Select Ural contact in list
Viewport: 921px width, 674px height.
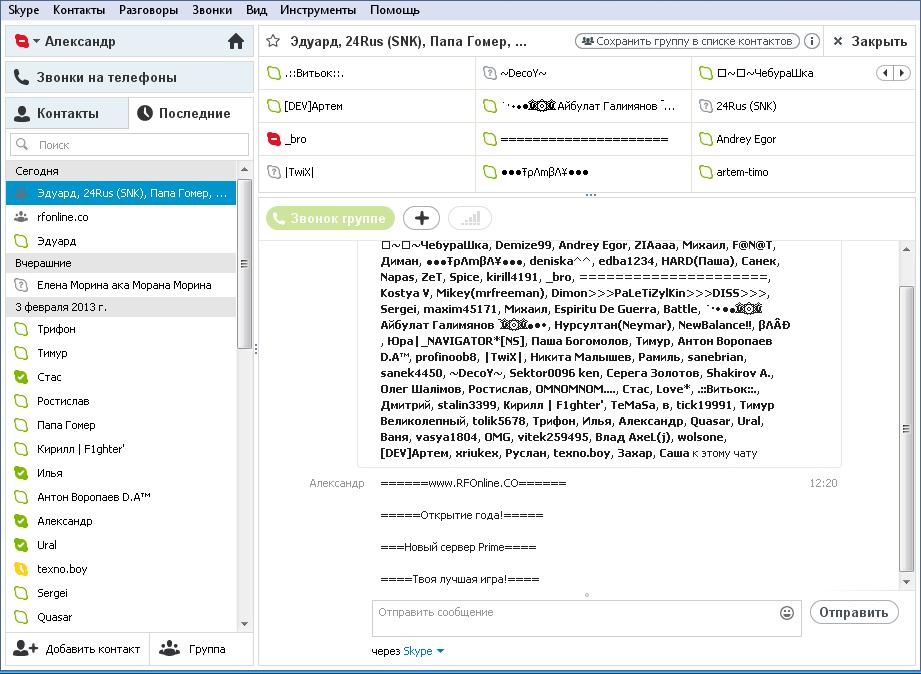pyautogui.click(x=121, y=545)
